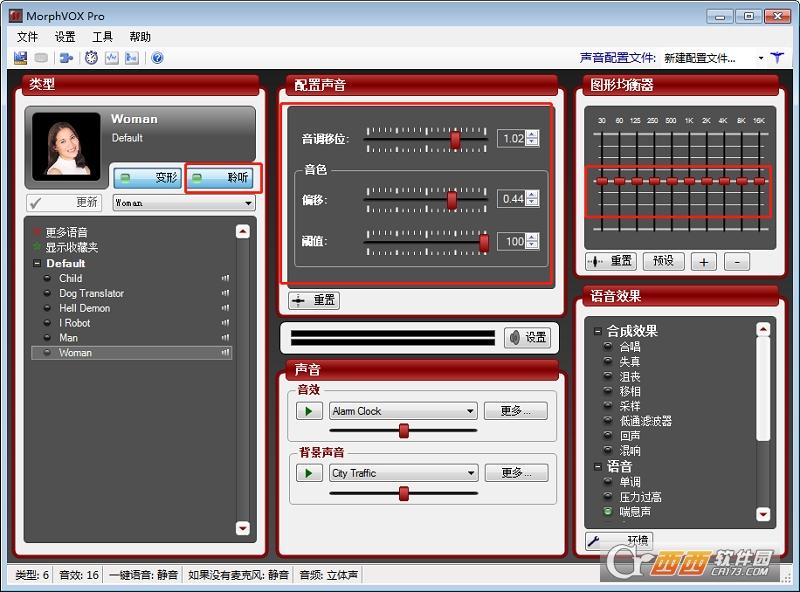Screen dimensions: 800x592
Task: Click the 音调移位 pitch shift slider handle
Action: 455,139
